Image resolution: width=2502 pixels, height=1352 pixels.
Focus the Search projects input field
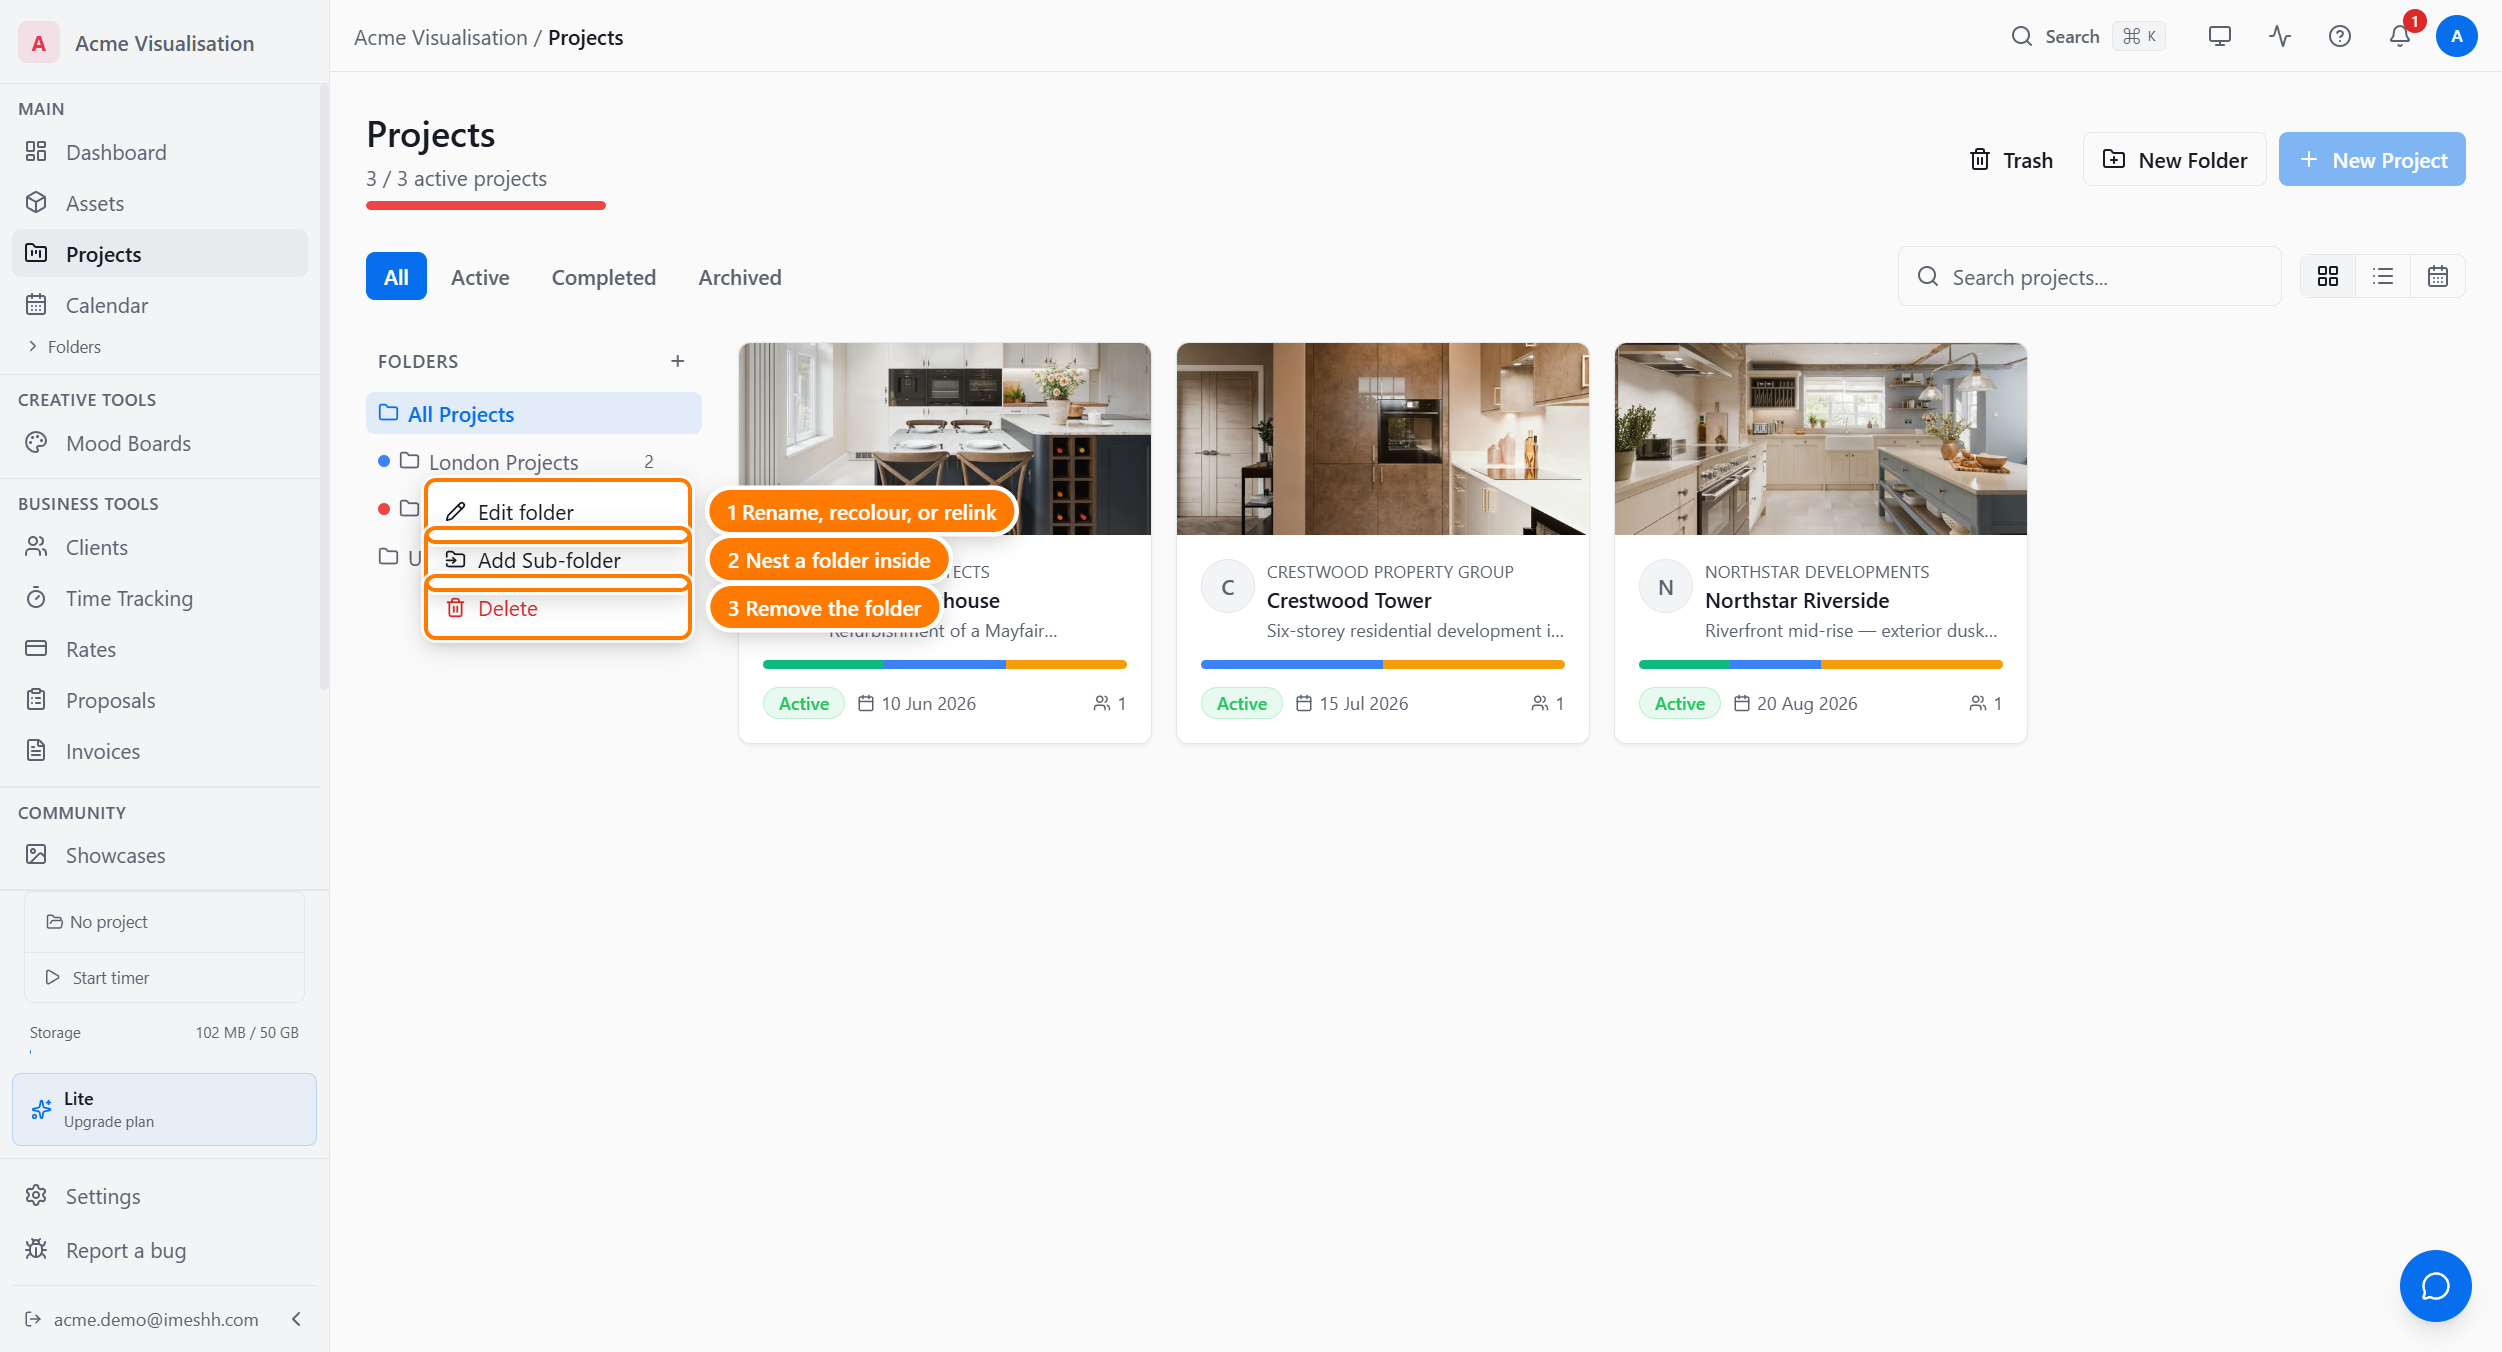[2089, 277]
